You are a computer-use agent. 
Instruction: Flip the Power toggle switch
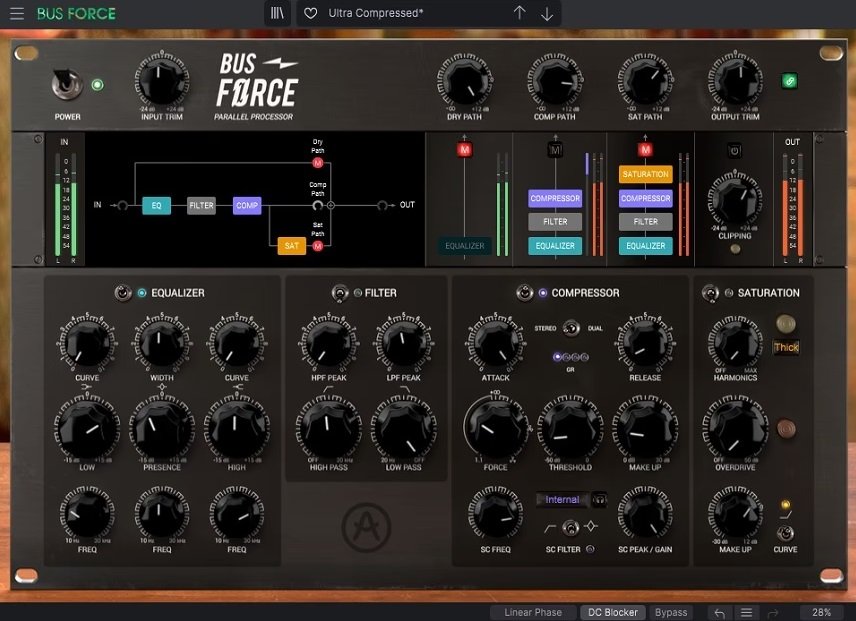(x=67, y=85)
